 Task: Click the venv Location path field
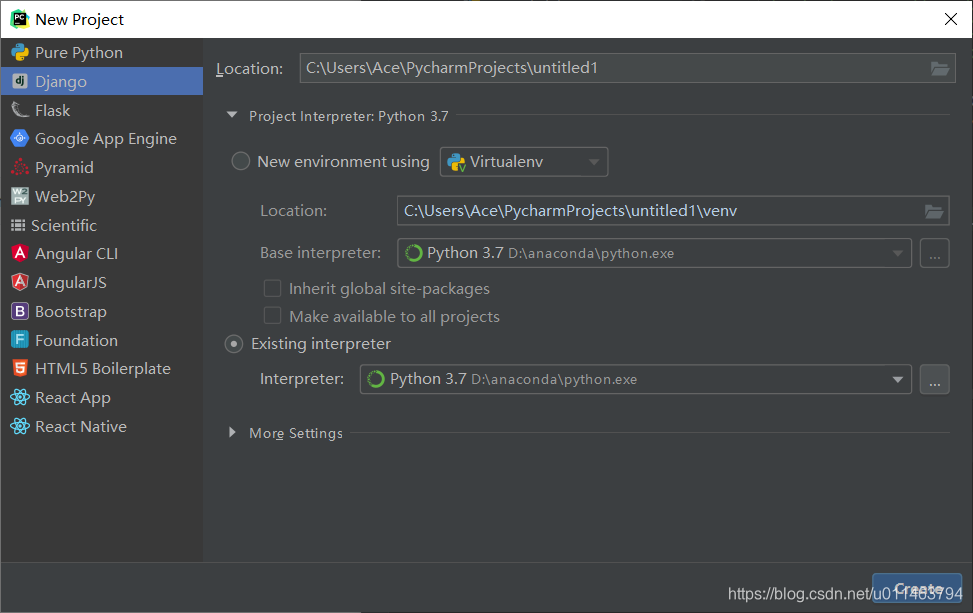(x=673, y=211)
